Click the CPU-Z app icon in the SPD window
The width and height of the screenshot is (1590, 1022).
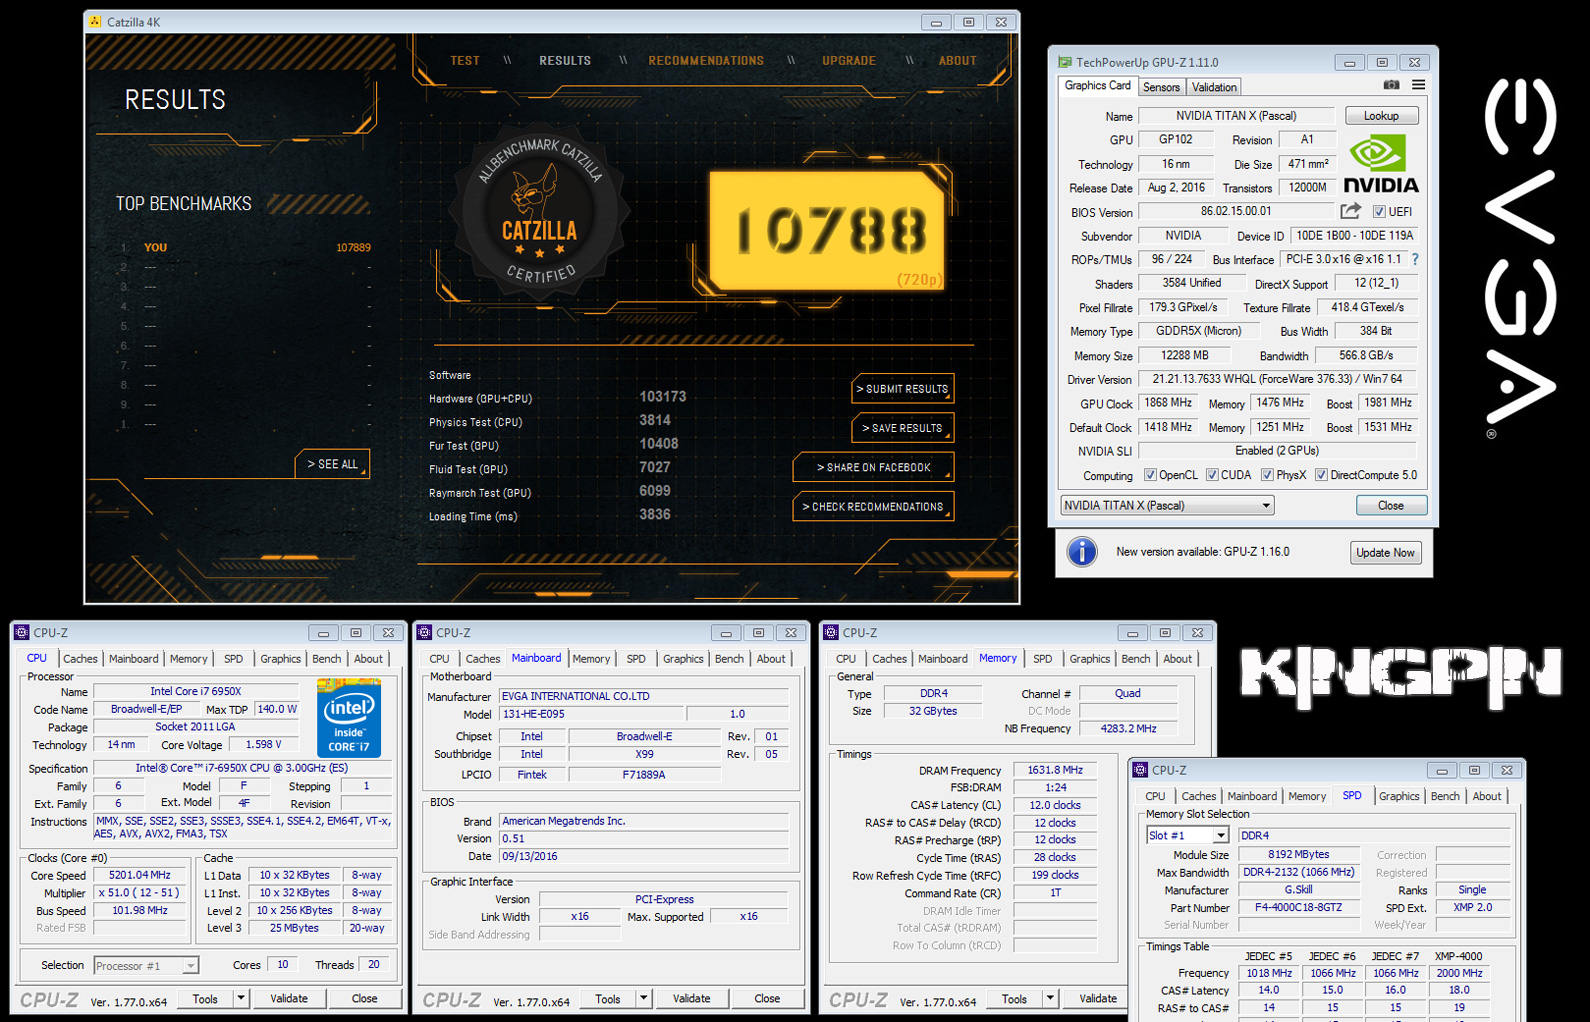pos(1140,770)
